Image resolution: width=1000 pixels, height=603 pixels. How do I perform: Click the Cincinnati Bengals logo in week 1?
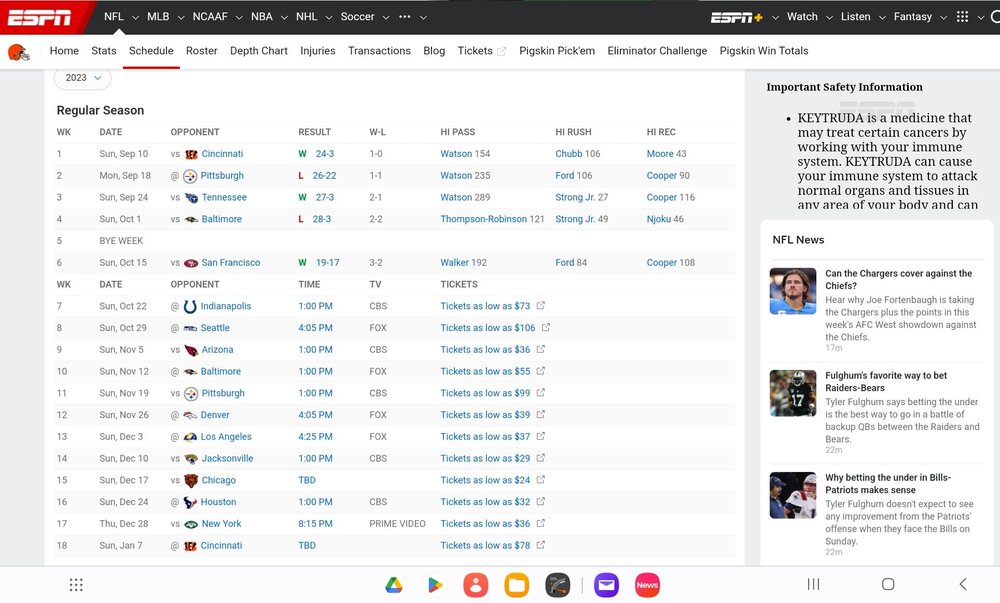191,154
